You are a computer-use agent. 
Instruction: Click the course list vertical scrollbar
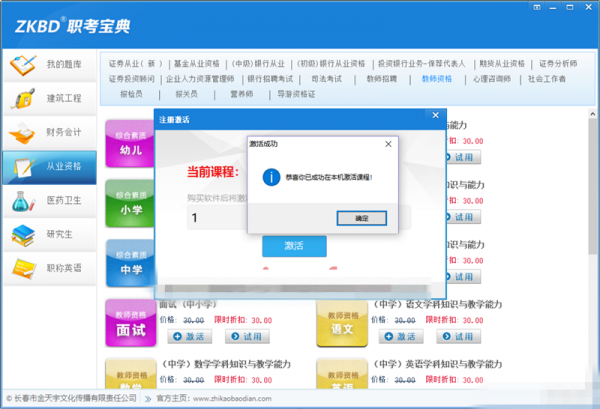[x=592, y=186]
